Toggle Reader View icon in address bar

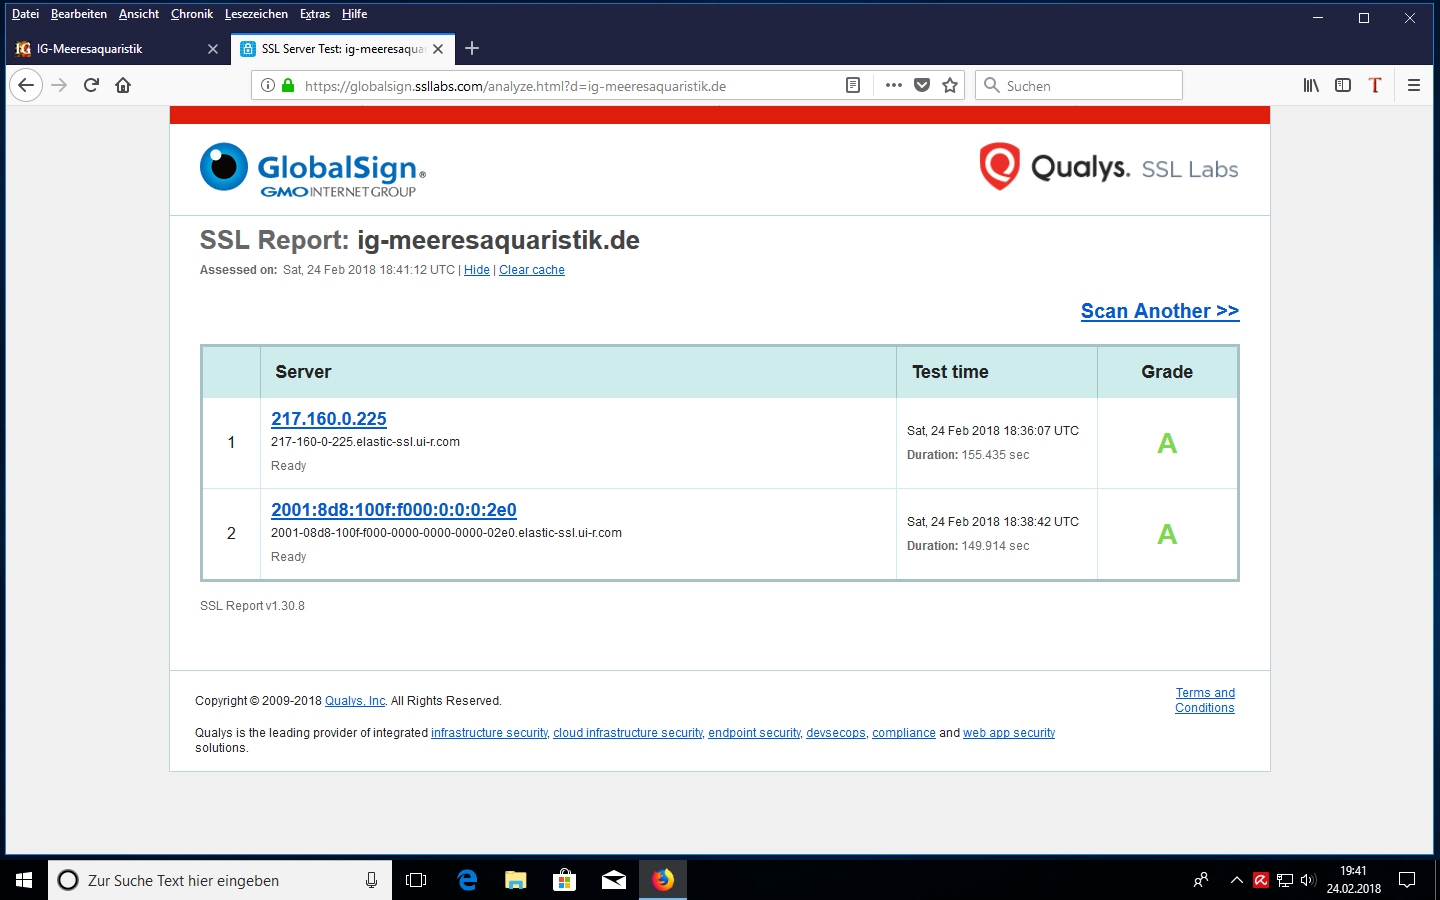853,85
